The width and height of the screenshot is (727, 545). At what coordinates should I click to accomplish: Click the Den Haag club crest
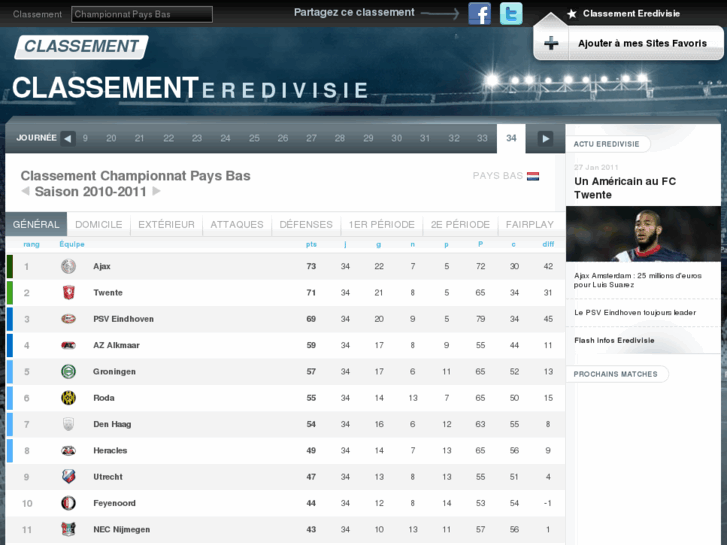coord(68,424)
